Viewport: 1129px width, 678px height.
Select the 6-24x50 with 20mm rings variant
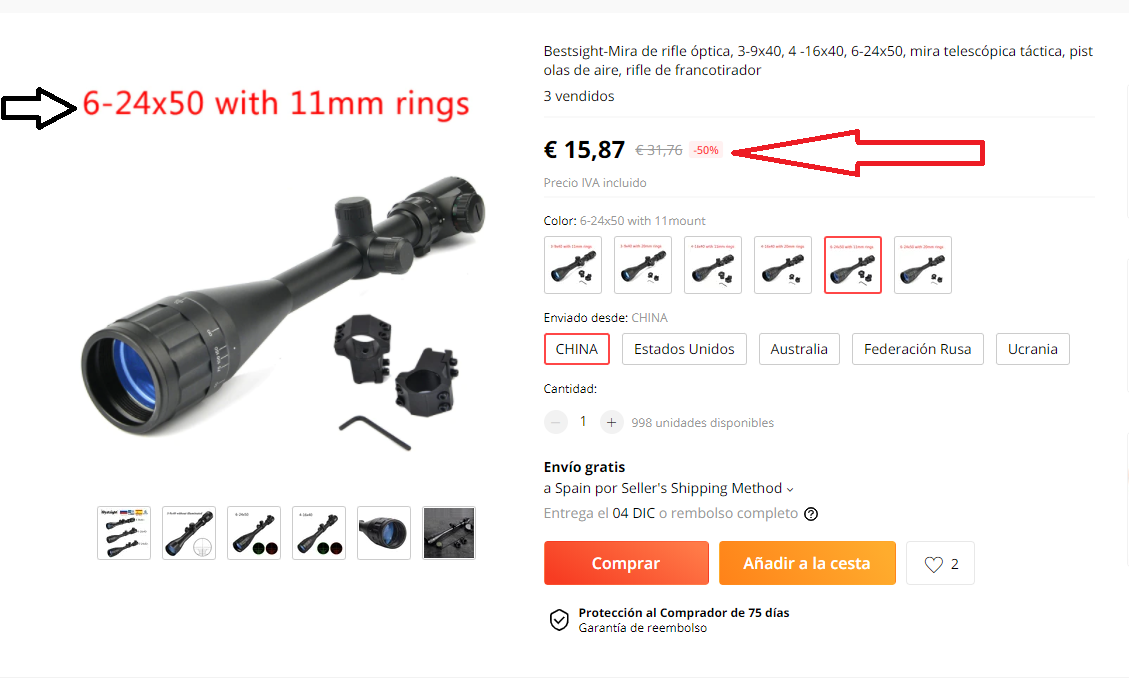922,265
